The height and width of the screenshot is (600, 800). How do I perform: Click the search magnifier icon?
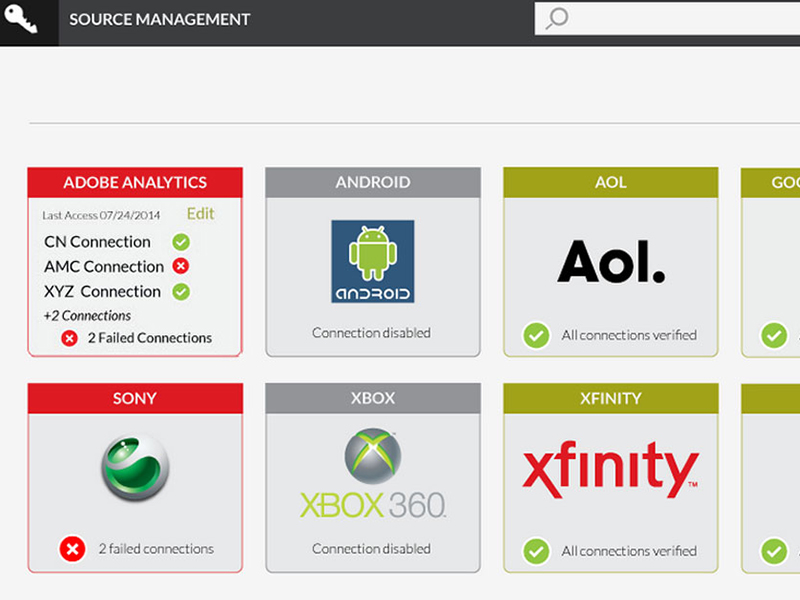point(557,18)
